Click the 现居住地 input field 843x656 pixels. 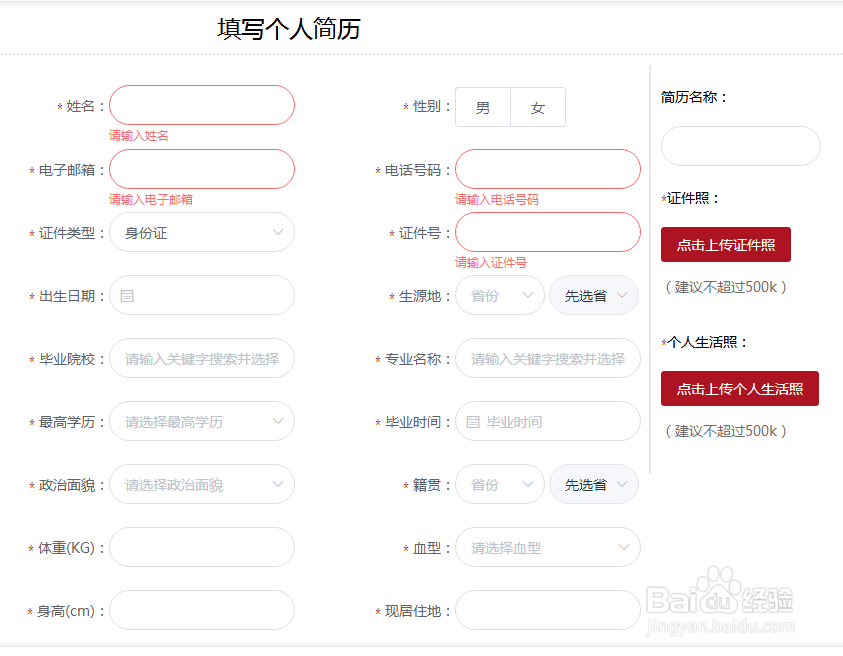pos(547,610)
